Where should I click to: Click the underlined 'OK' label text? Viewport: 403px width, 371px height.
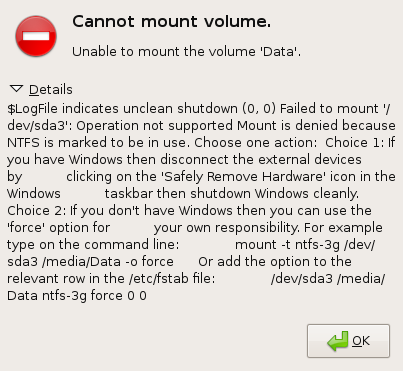[x=361, y=341]
